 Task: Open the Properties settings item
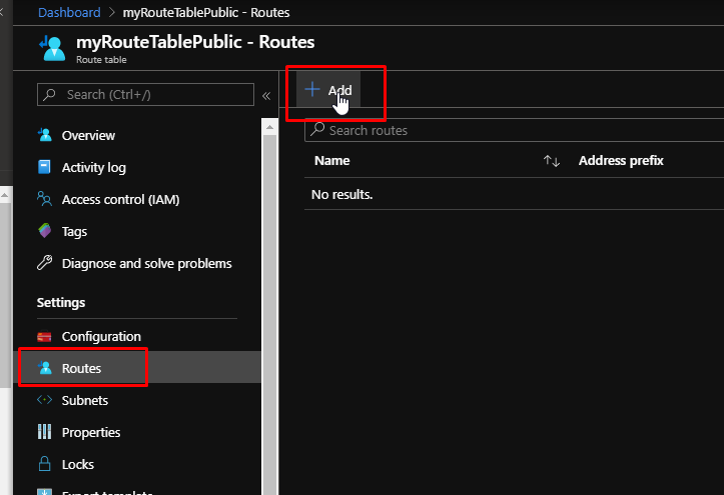[x=91, y=432]
